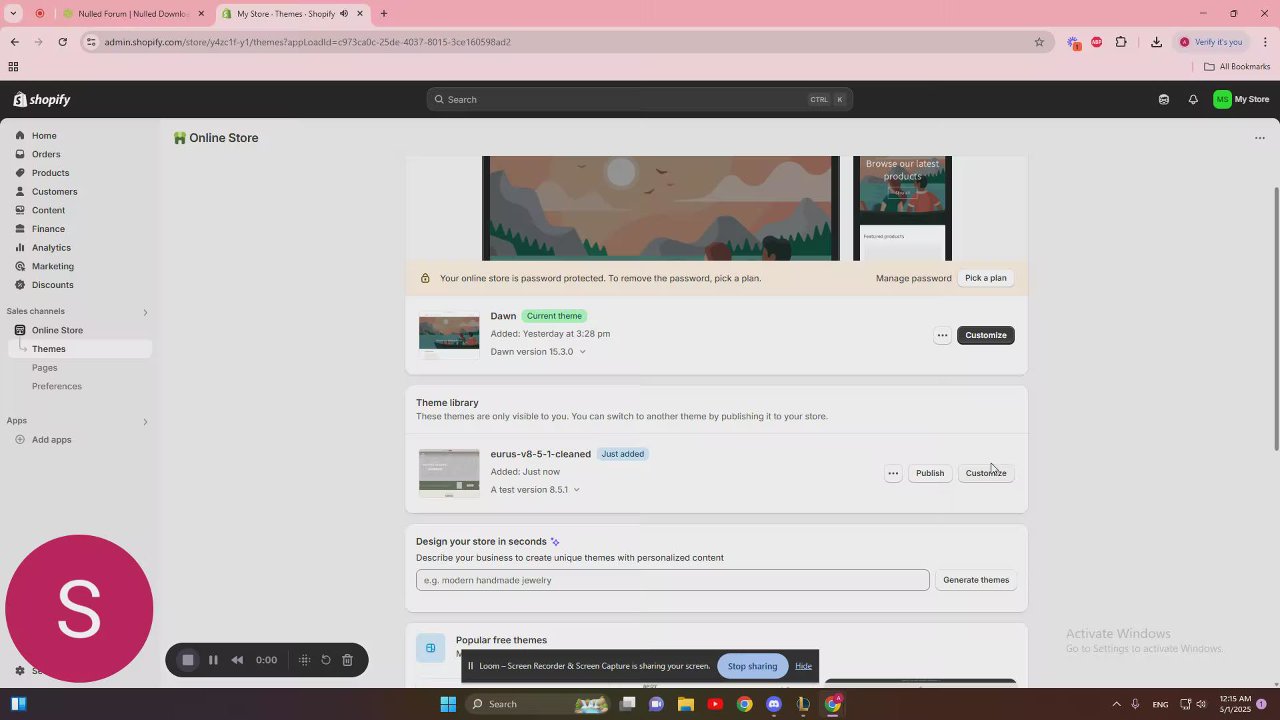Select Online Store sales channel

[x=57, y=331]
